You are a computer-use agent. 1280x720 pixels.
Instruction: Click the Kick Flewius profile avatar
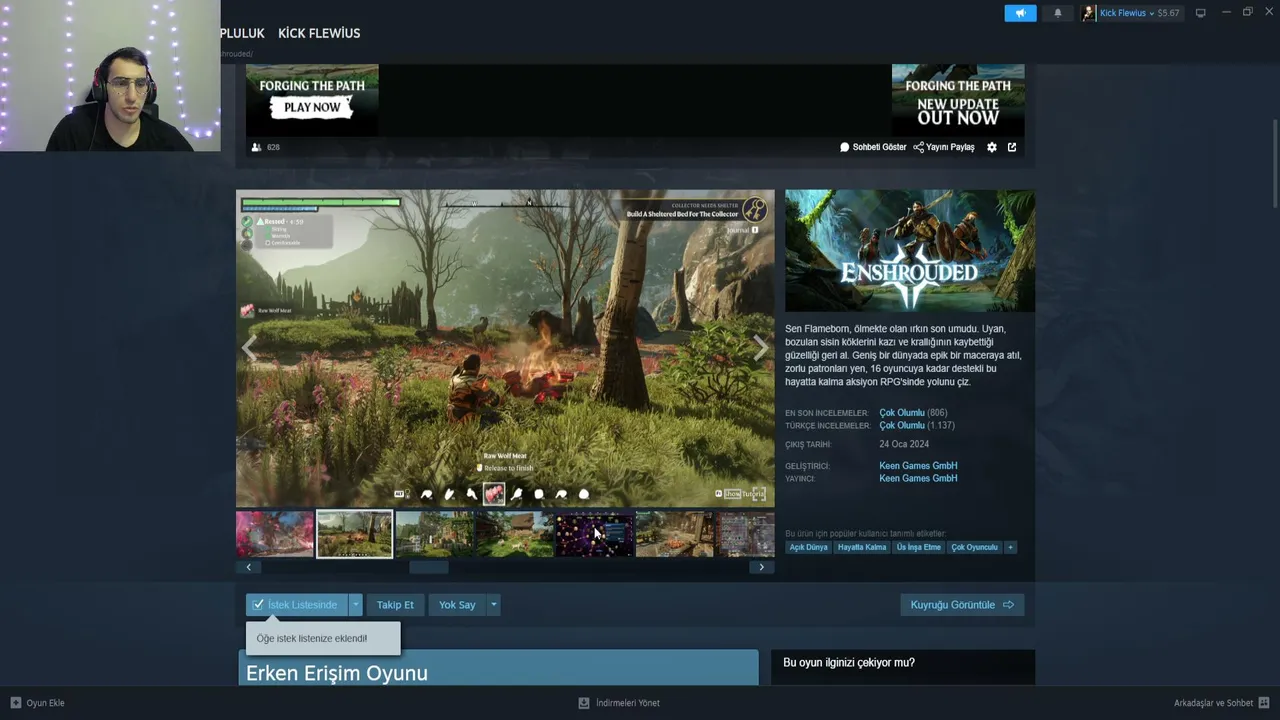1089,13
